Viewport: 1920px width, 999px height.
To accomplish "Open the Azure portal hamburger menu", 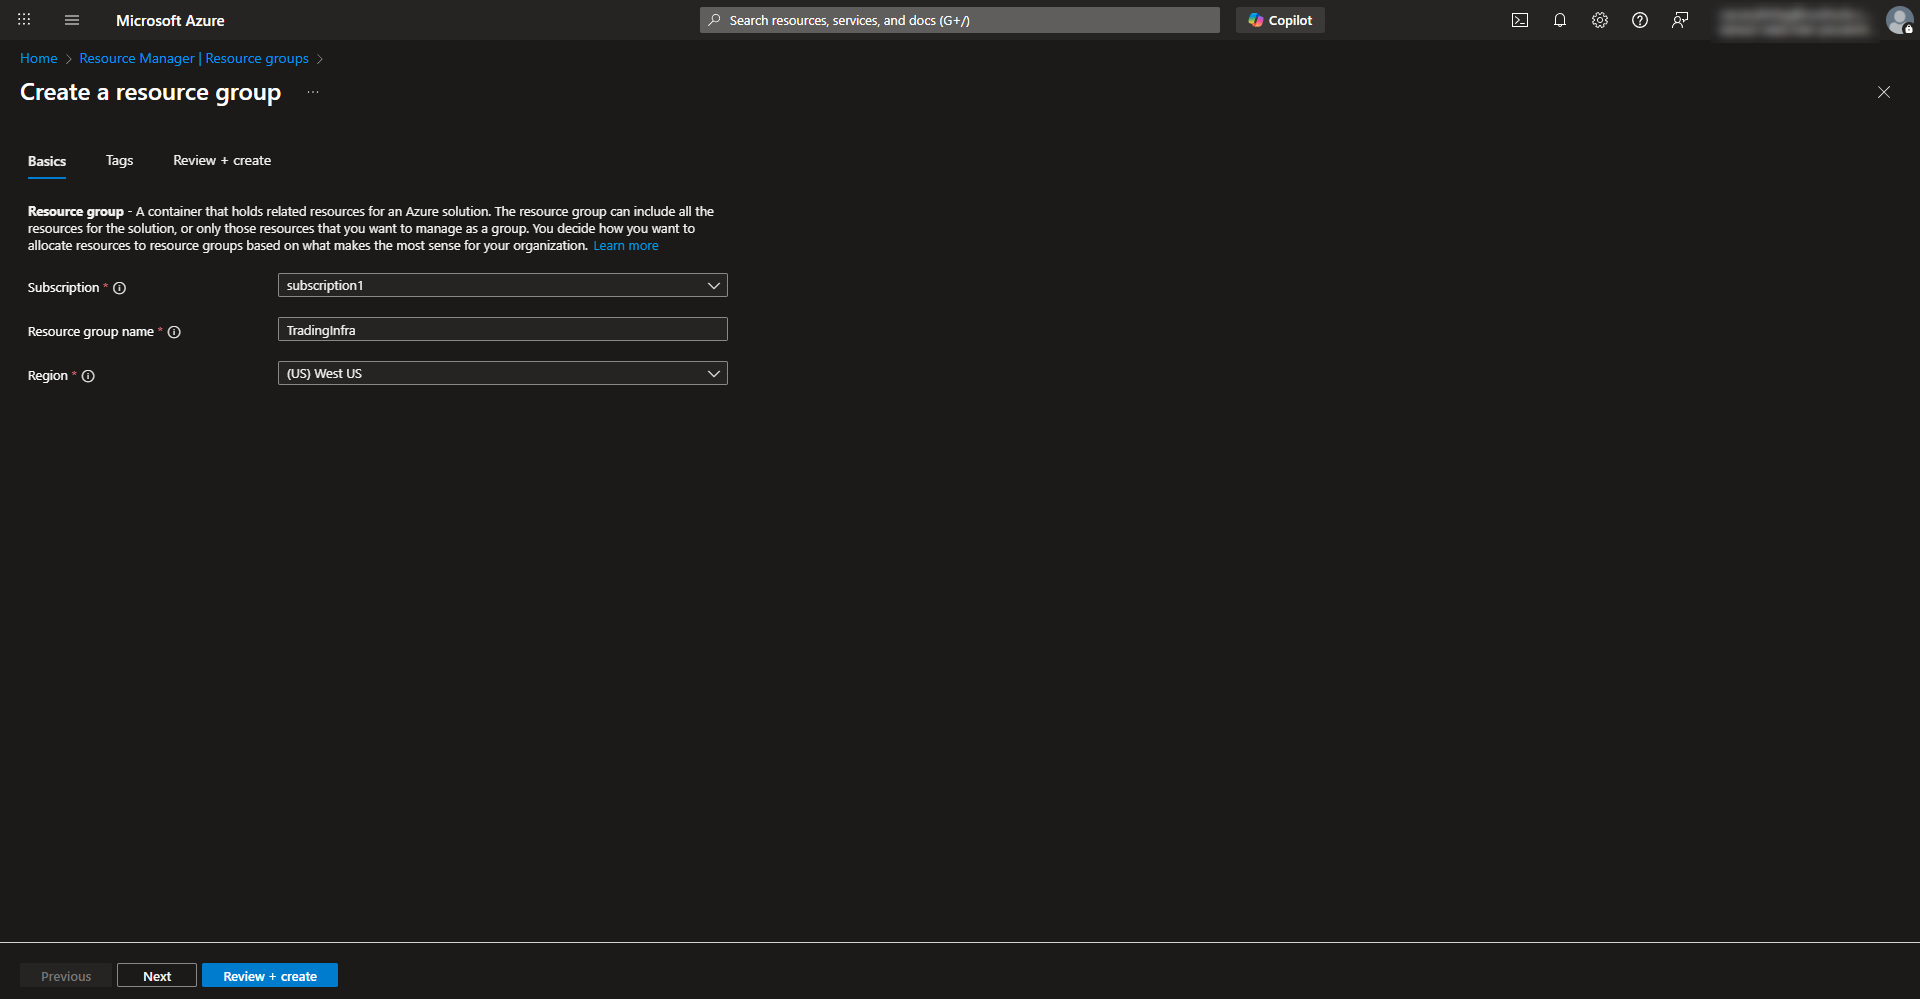I will (72, 20).
